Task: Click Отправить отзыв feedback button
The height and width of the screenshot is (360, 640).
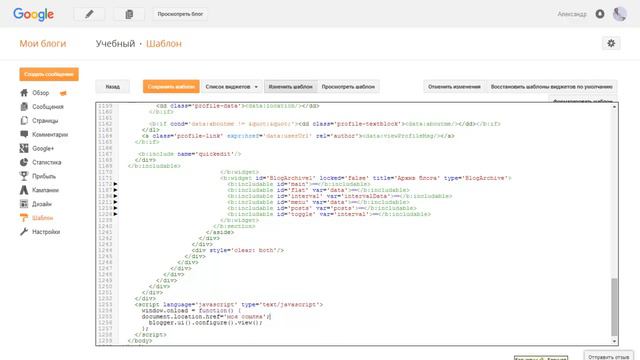Action: pos(608,356)
